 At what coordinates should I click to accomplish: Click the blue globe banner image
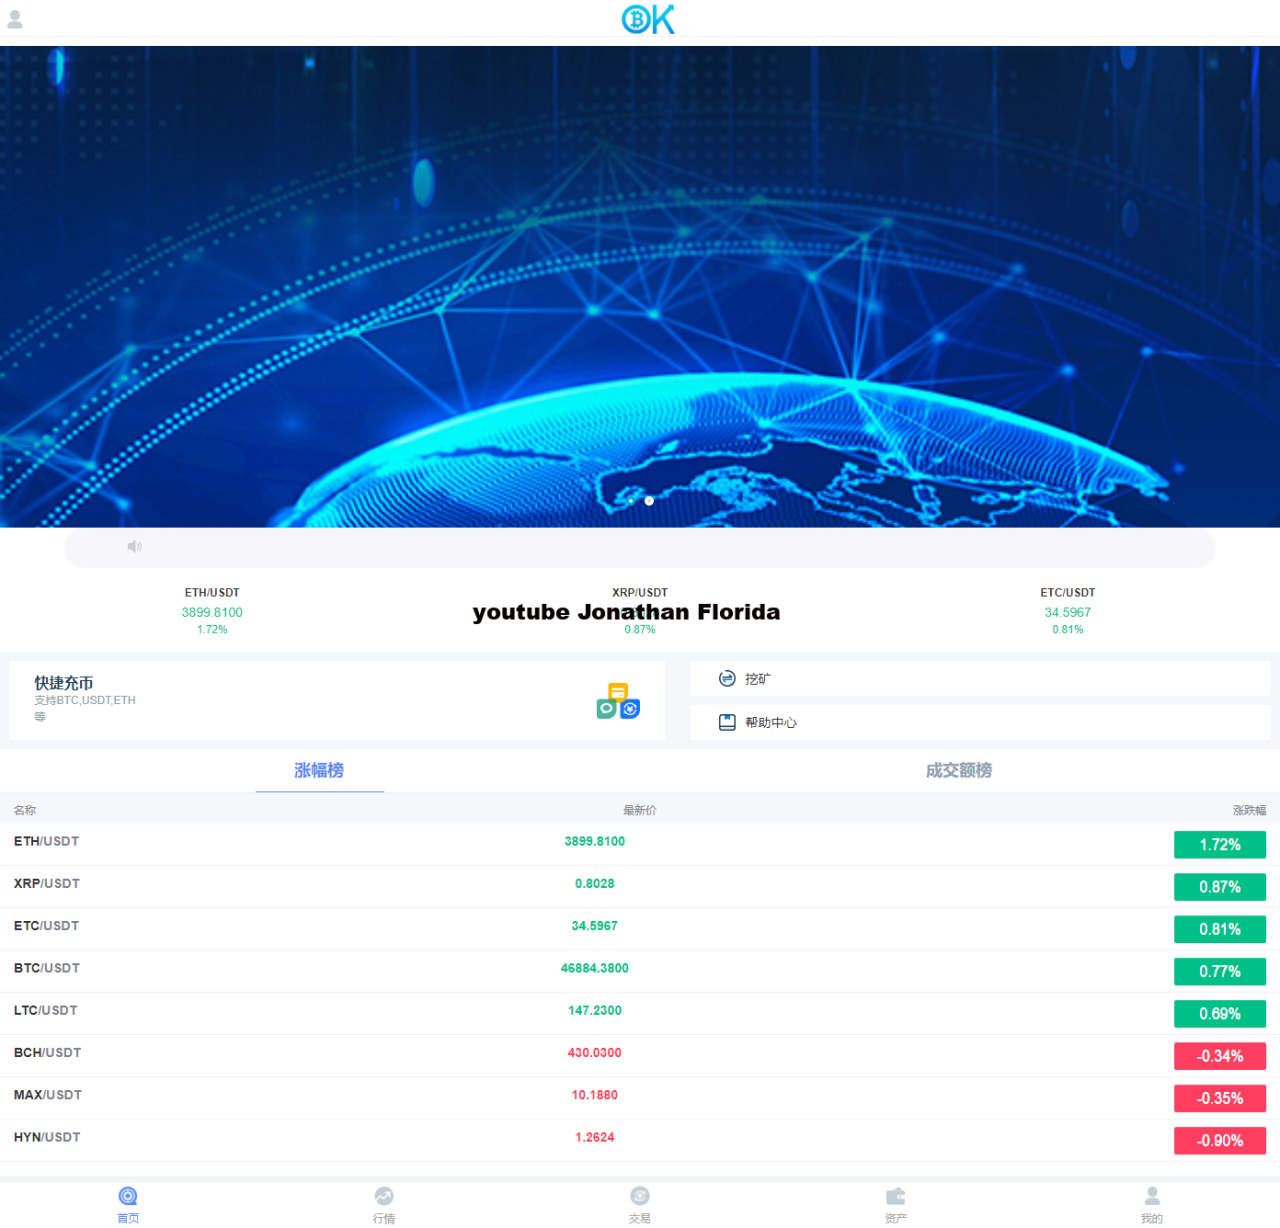point(640,287)
